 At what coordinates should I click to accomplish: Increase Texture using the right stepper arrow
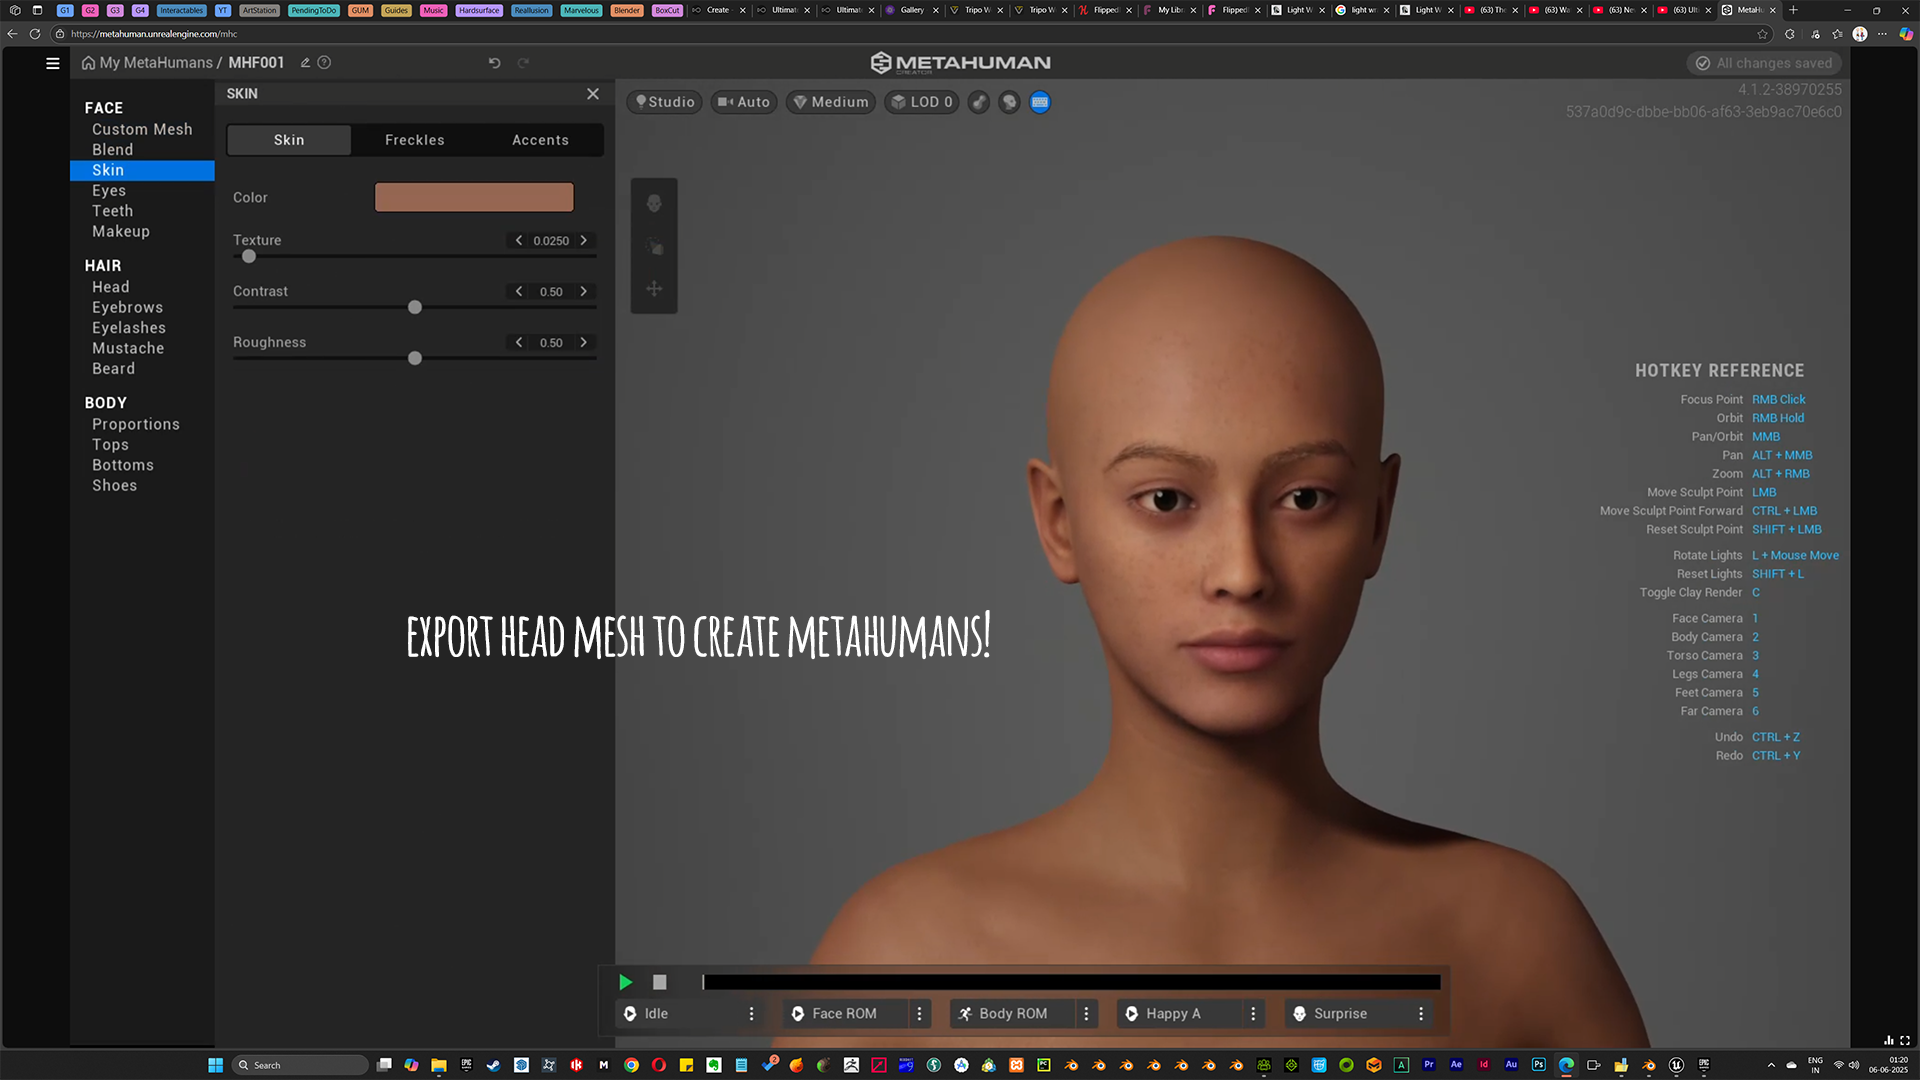[584, 240]
